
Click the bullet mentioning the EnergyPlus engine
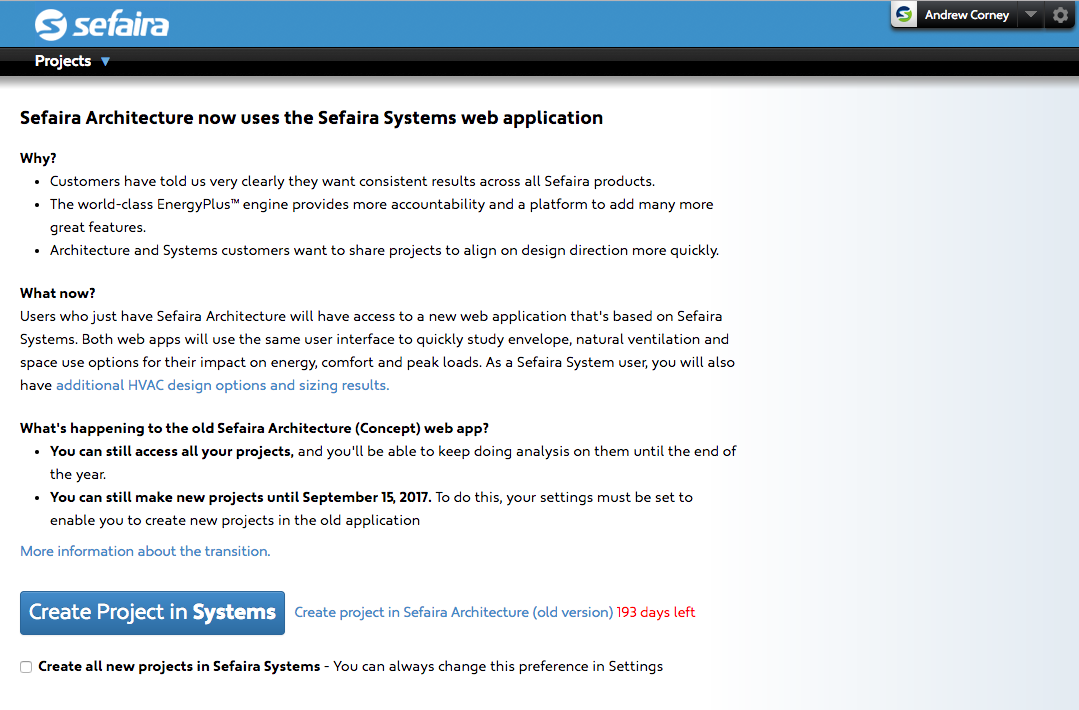tap(382, 215)
